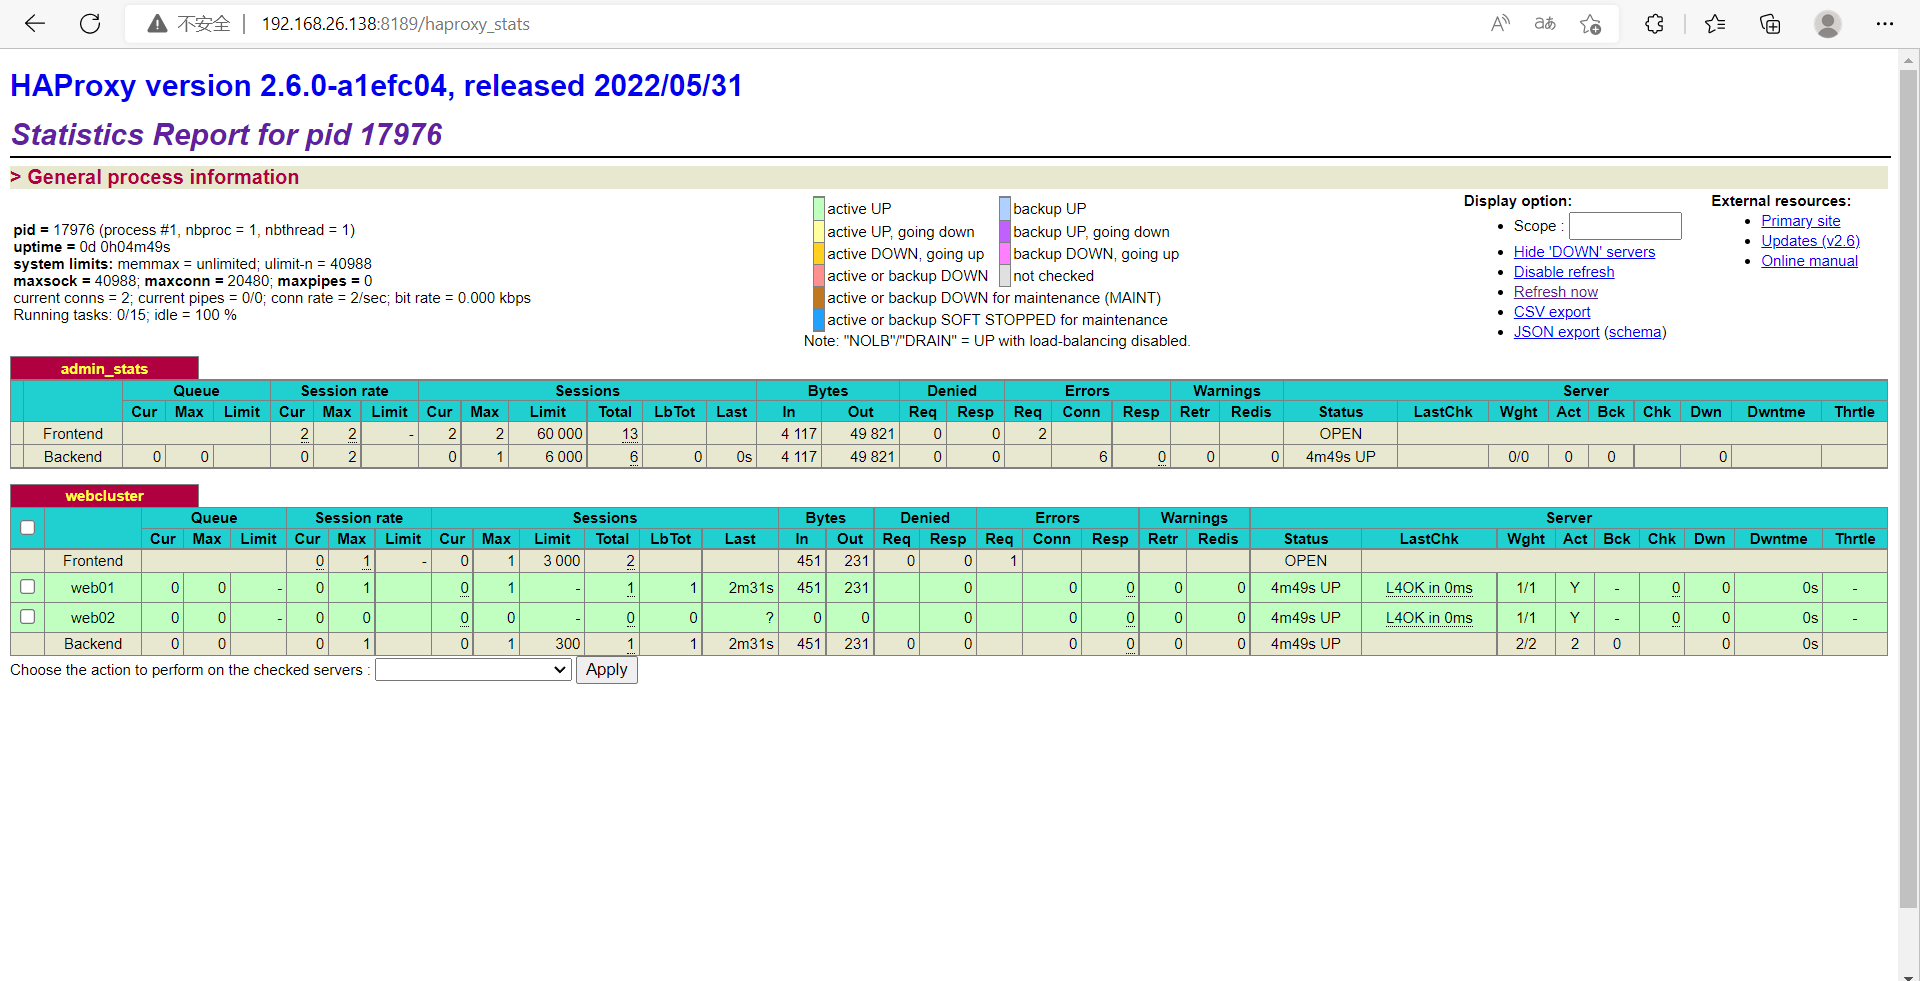Click web01 status 4m49s UP

[1306, 588]
